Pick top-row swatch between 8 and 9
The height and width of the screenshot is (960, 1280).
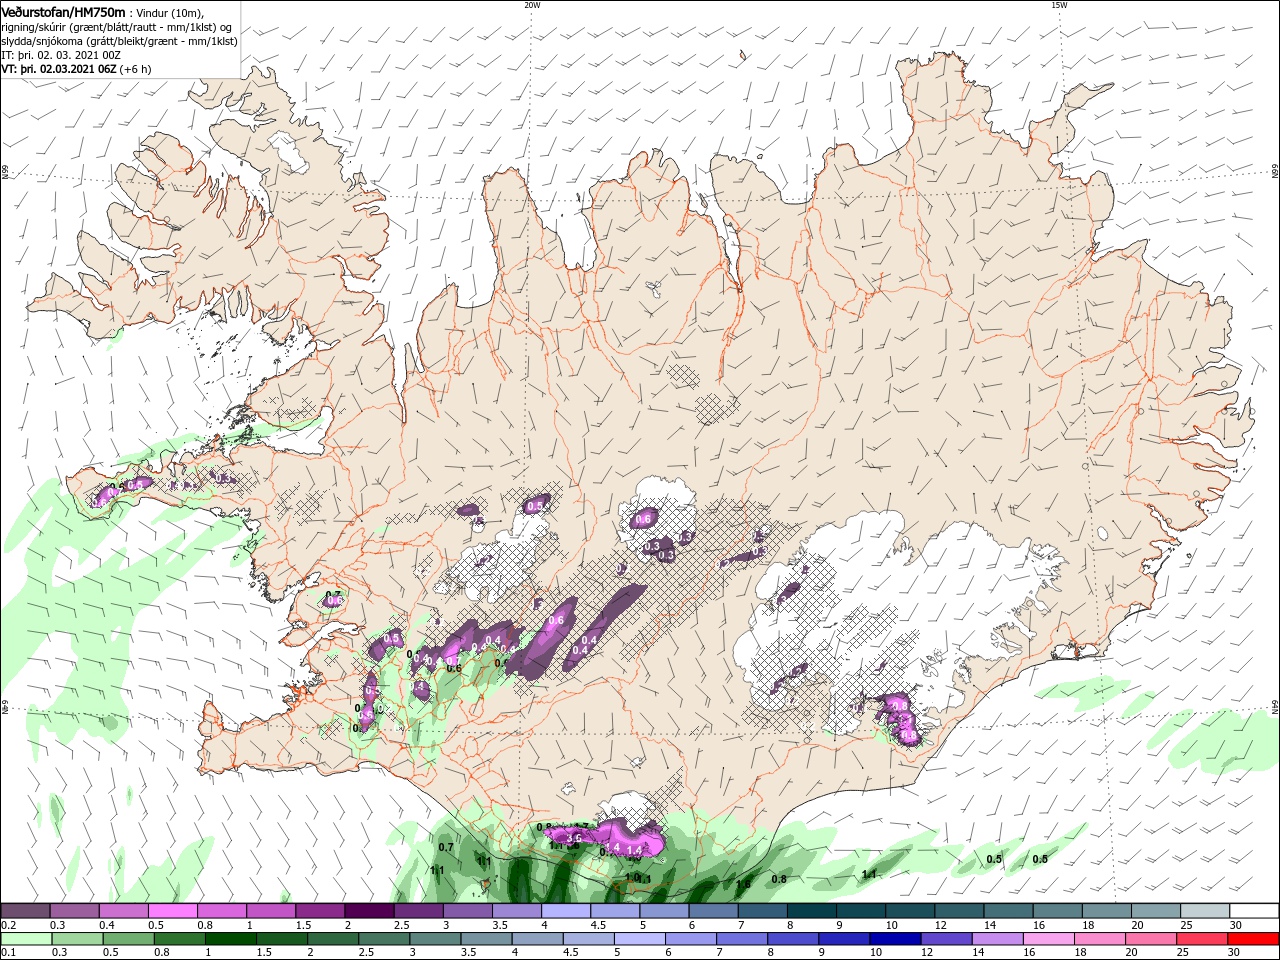[812, 910]
